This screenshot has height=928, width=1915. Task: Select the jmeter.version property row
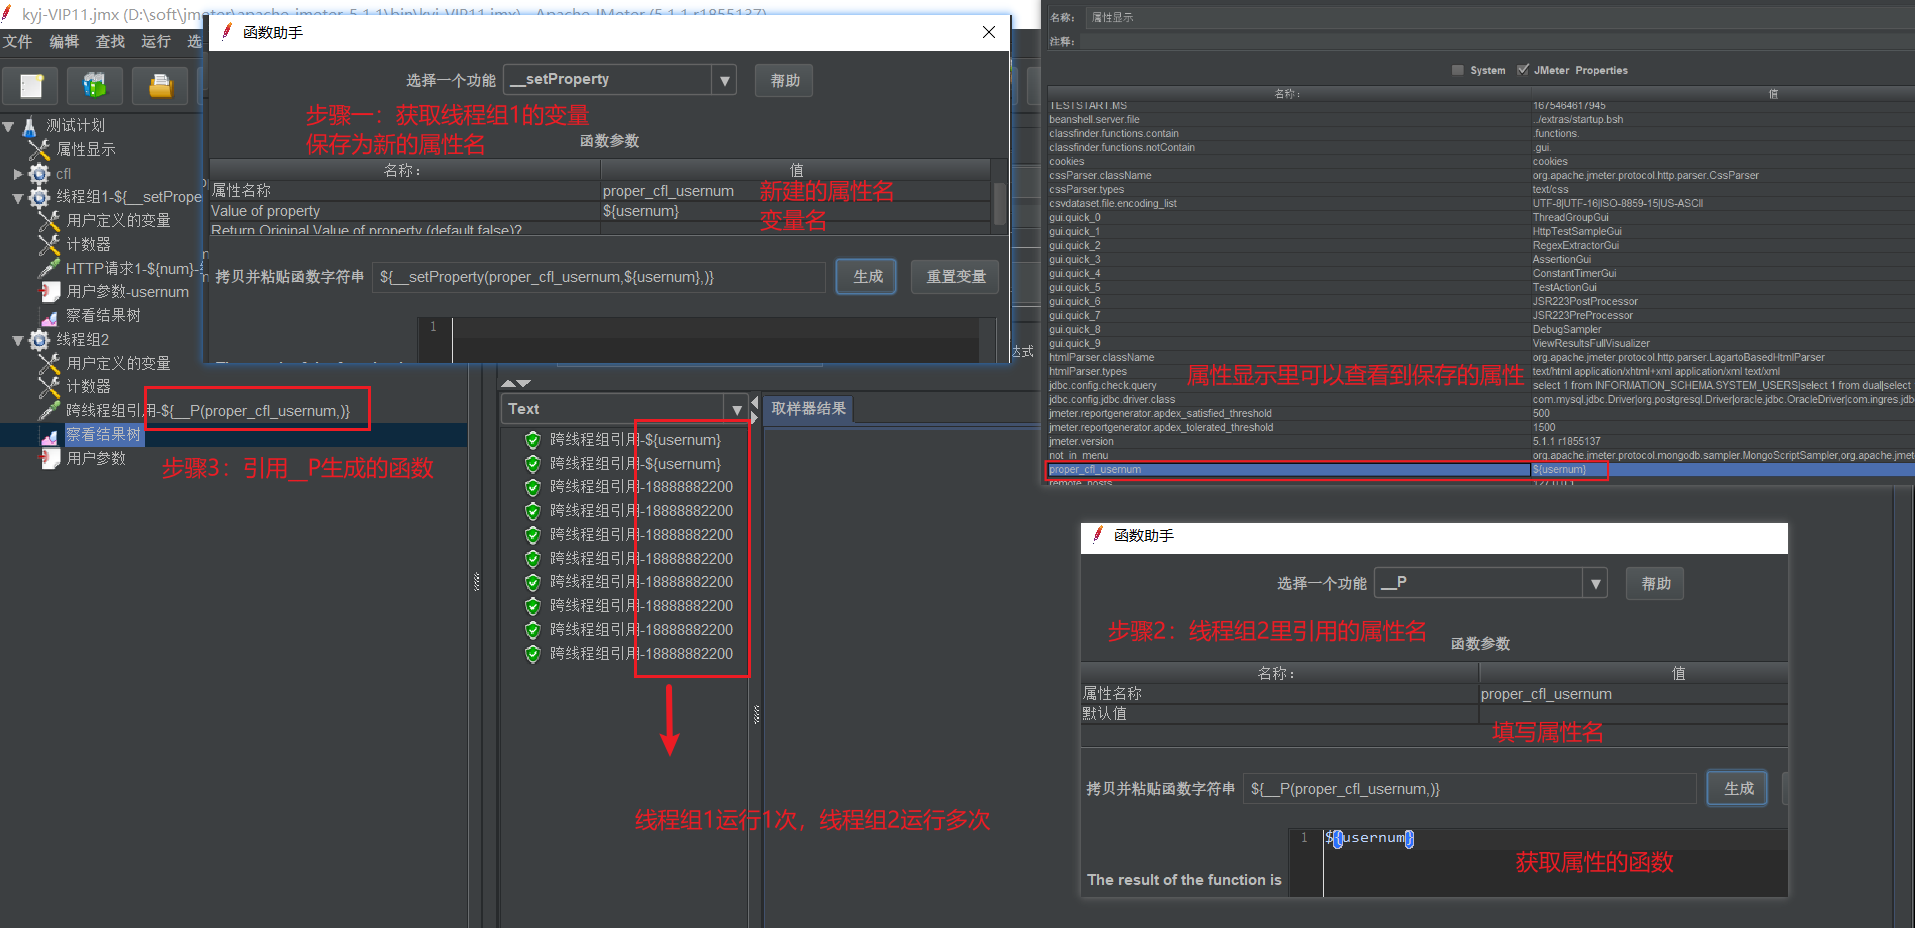pos(1480,442)
